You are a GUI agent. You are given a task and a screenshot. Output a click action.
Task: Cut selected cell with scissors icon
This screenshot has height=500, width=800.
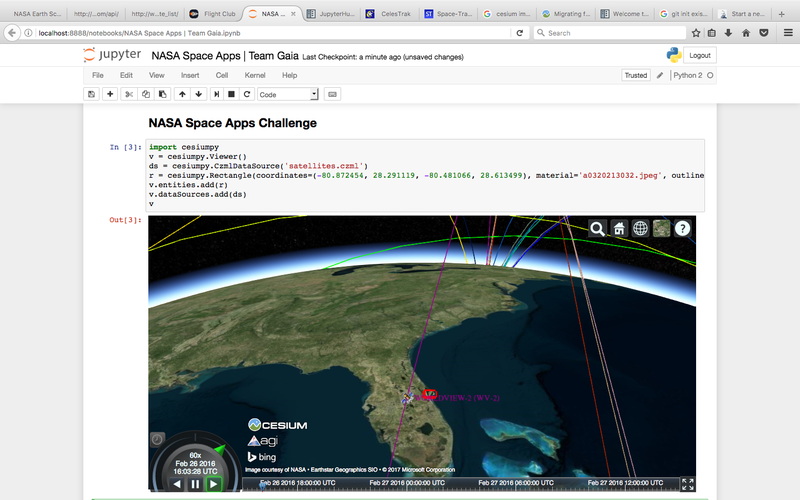click(x=128, y=94)
